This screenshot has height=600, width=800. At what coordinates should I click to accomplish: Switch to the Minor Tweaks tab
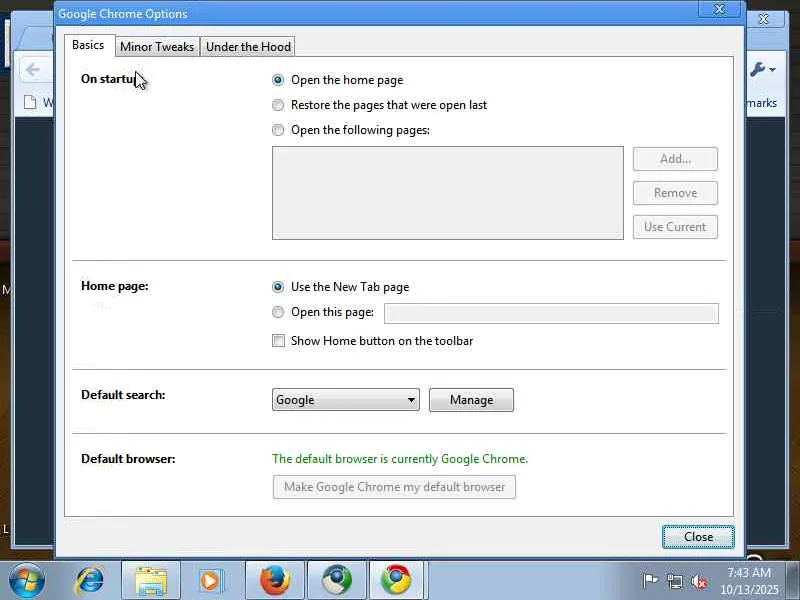[x=157, y=46]
